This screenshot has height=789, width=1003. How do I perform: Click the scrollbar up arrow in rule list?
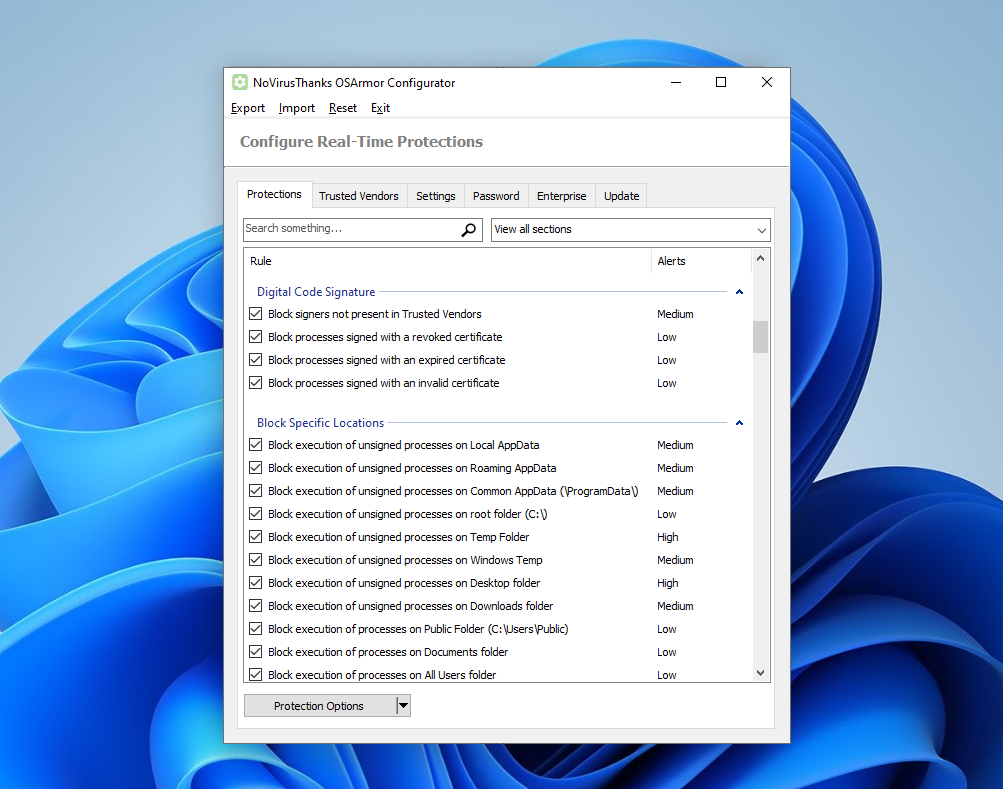[761, 258]
